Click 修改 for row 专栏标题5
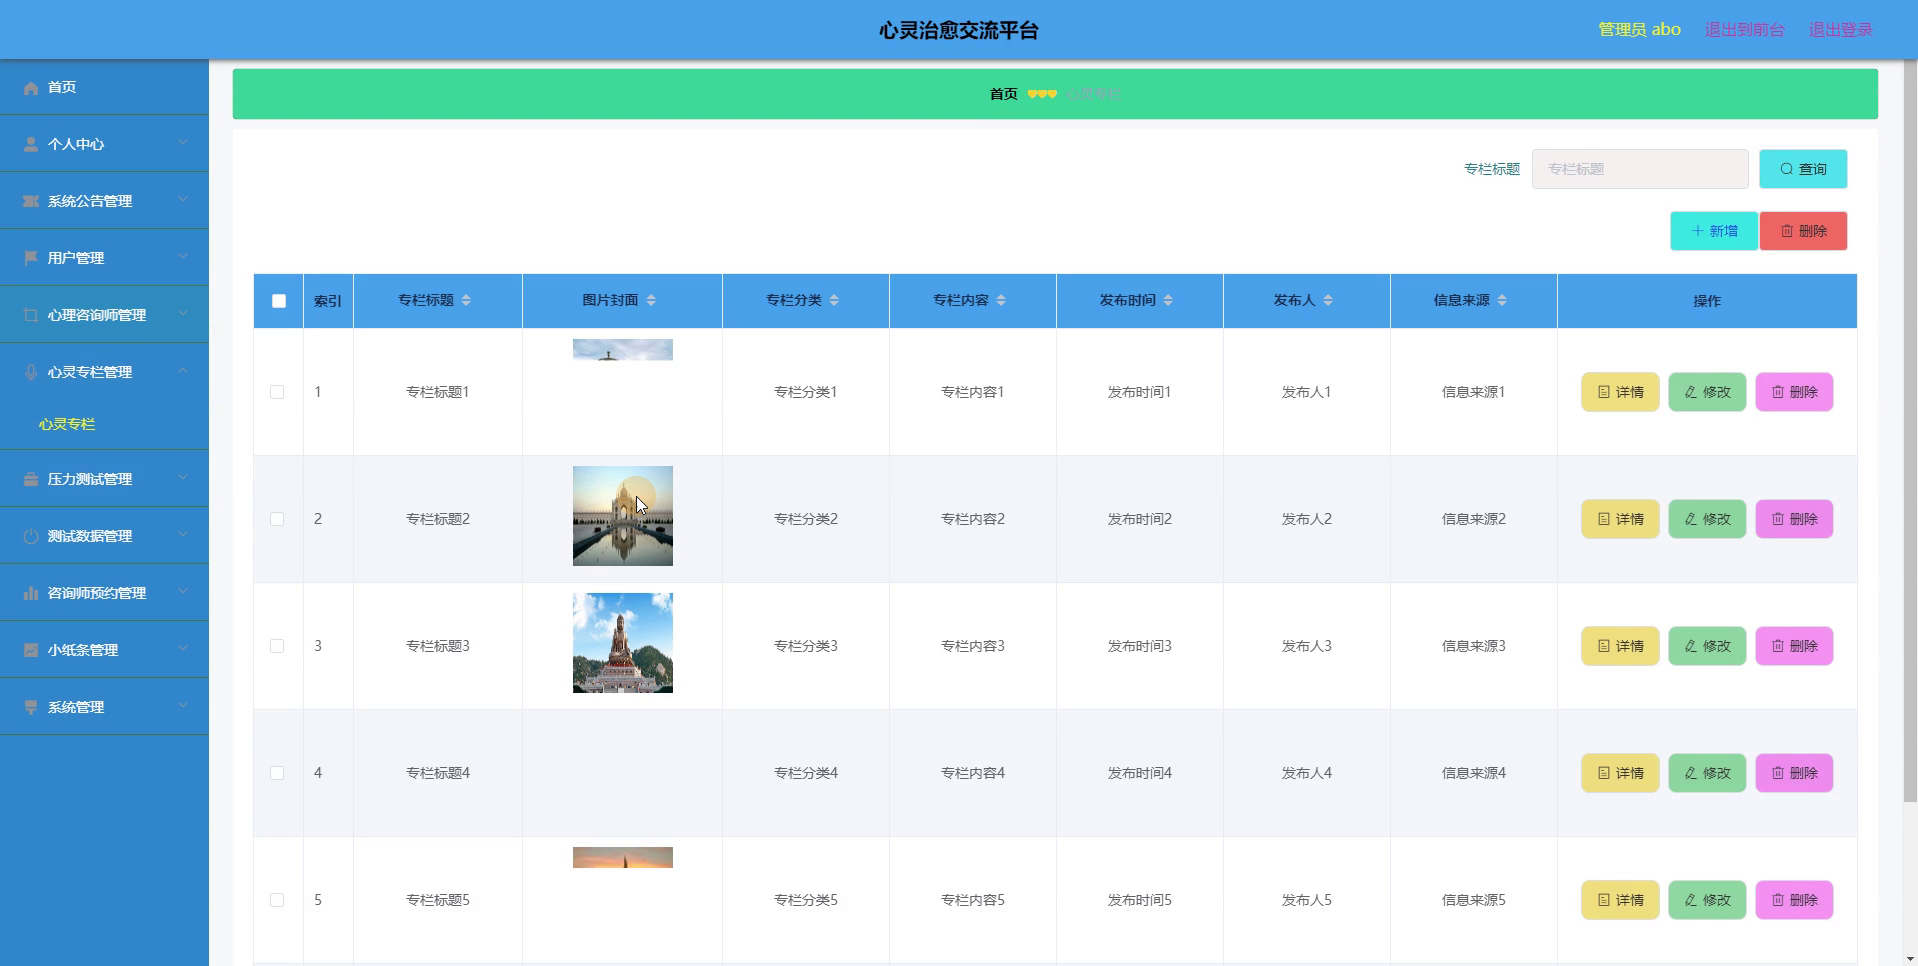Image resolution: width=1918 pixels, height=966 pixels. (1707, 900)
